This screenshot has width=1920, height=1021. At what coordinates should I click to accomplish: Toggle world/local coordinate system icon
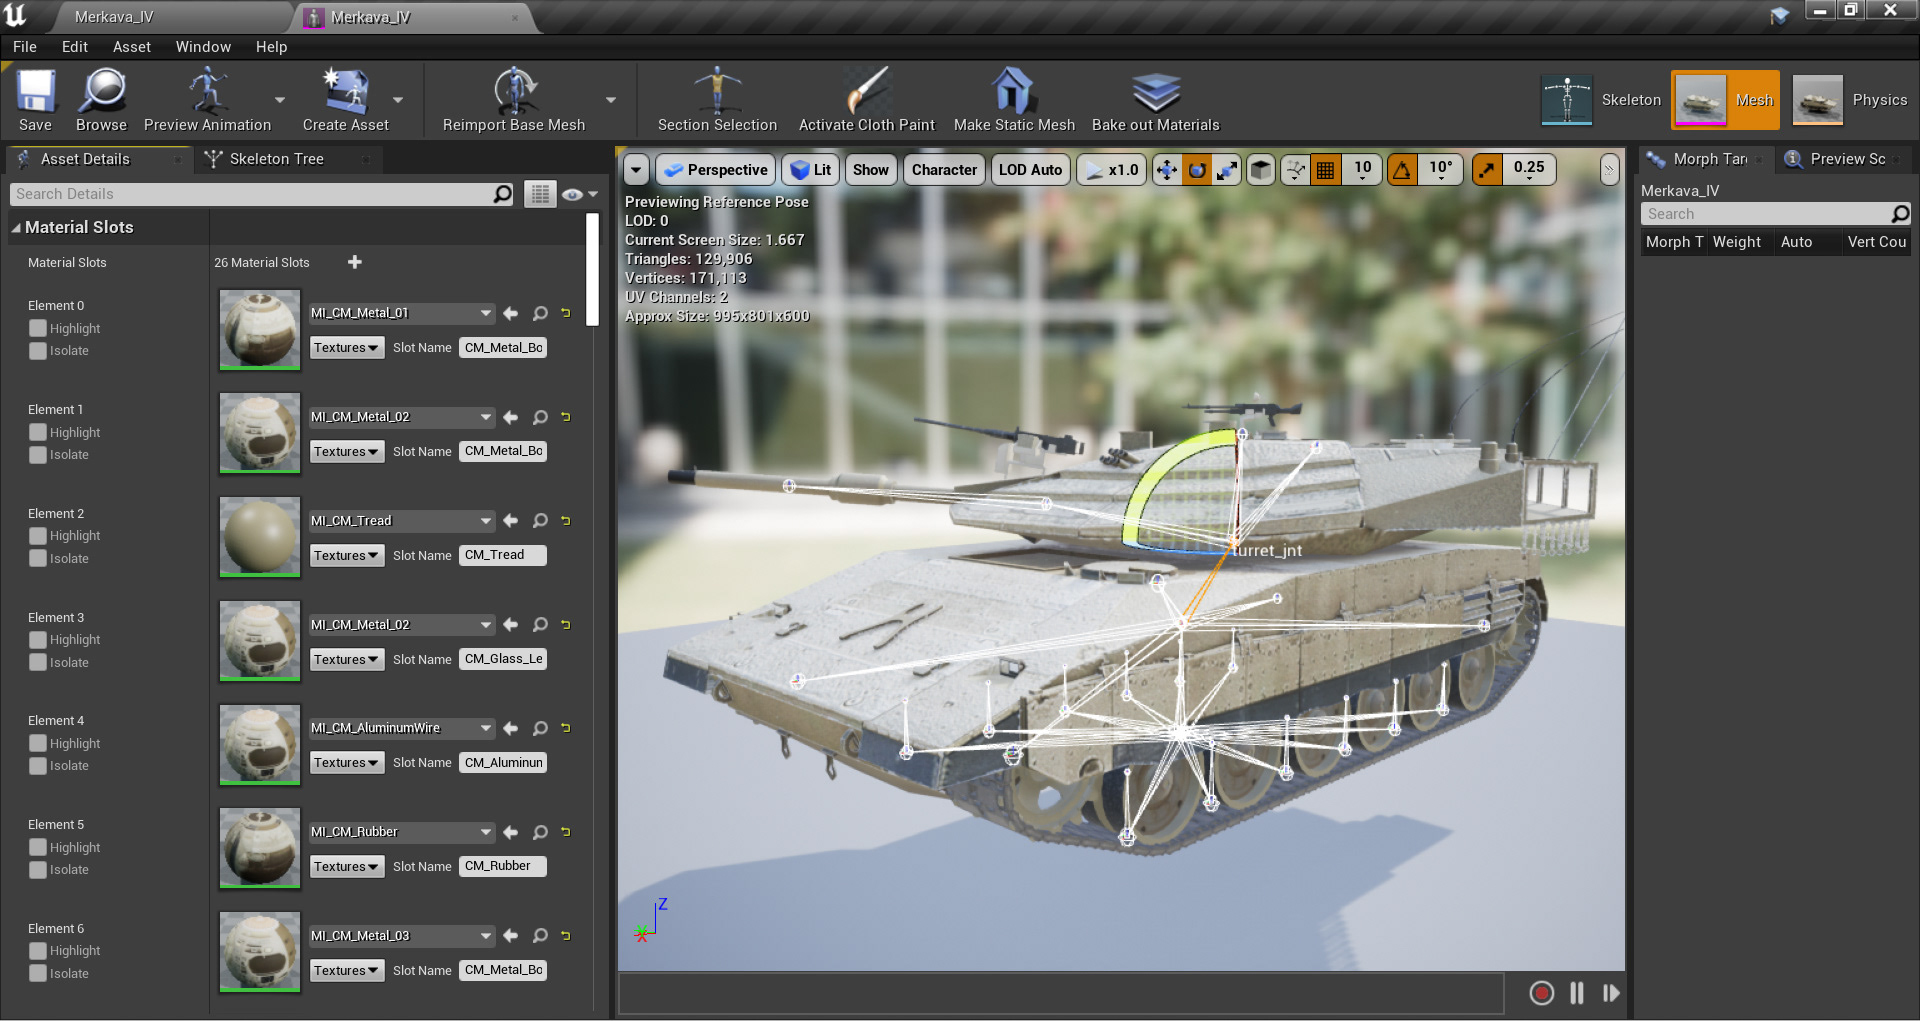[x=1261, y=170]
